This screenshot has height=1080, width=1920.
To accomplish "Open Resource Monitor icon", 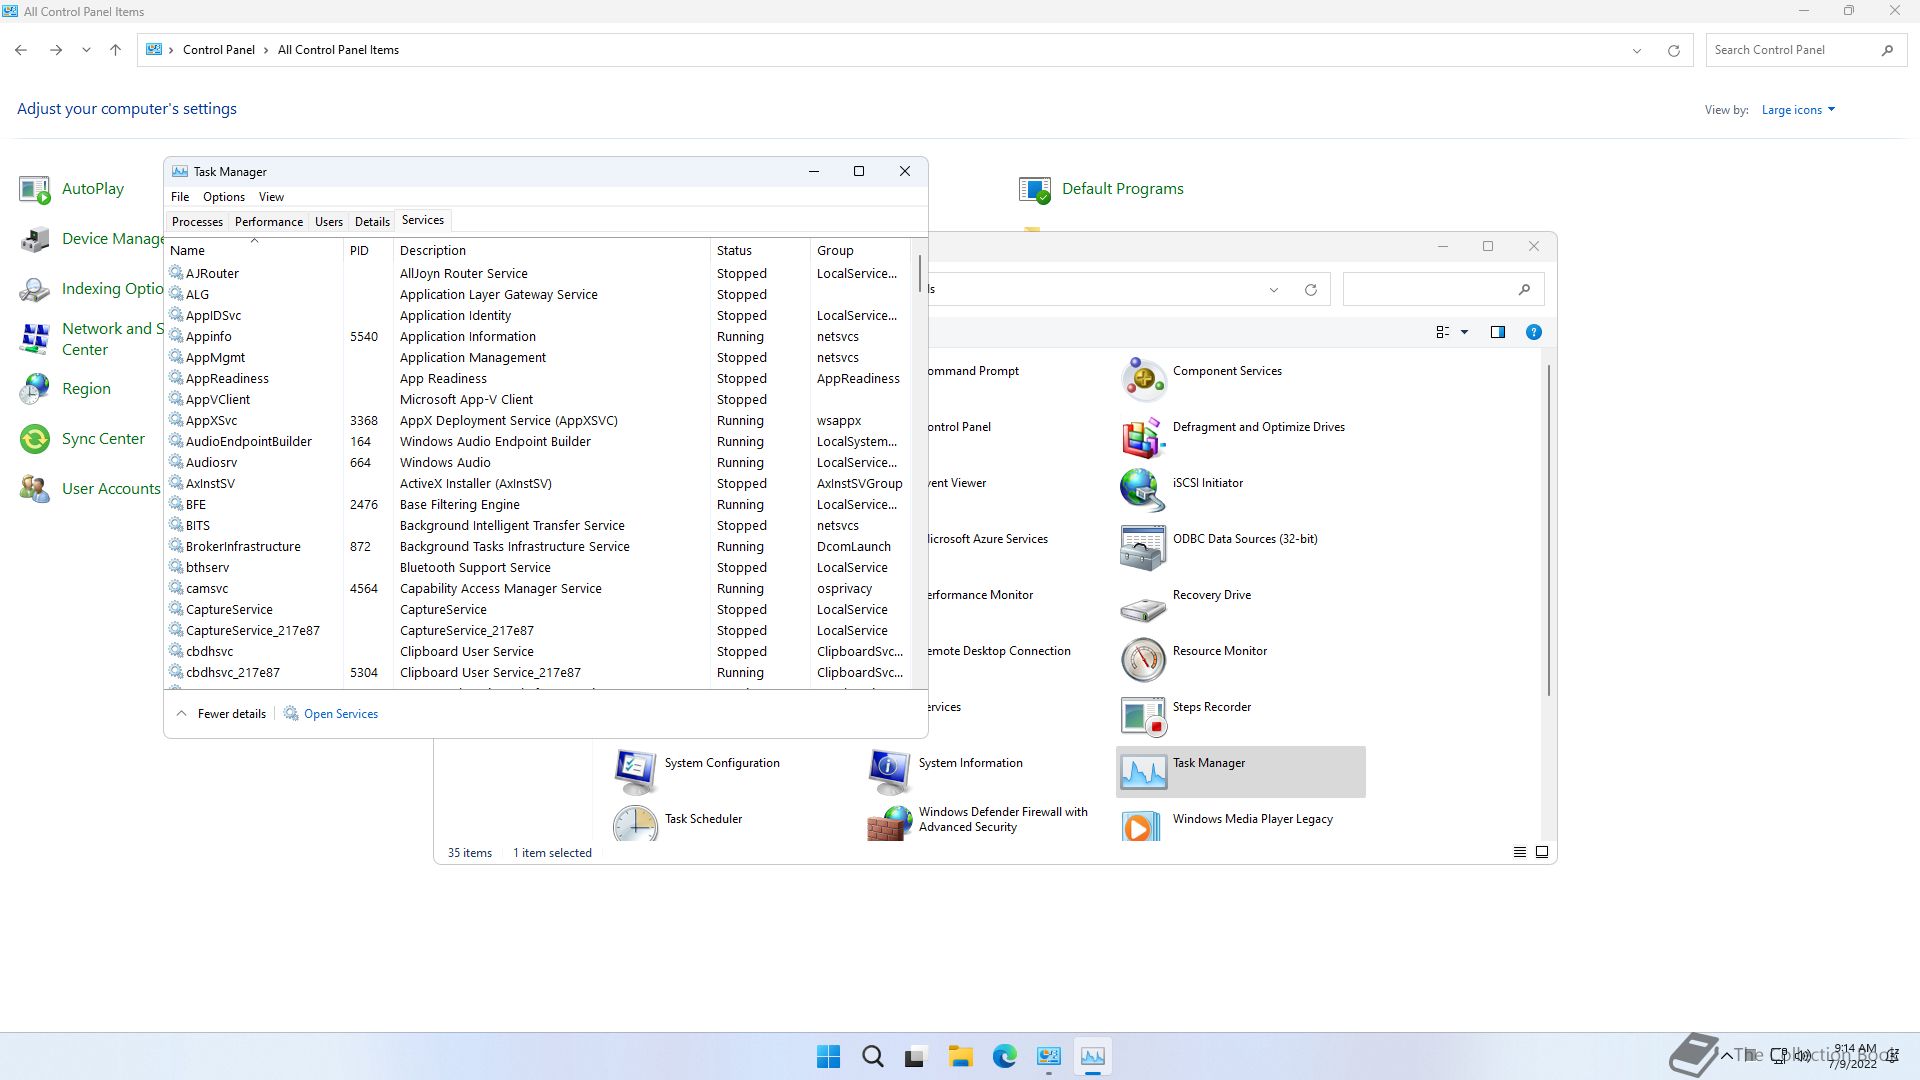I will [1143, 659].
